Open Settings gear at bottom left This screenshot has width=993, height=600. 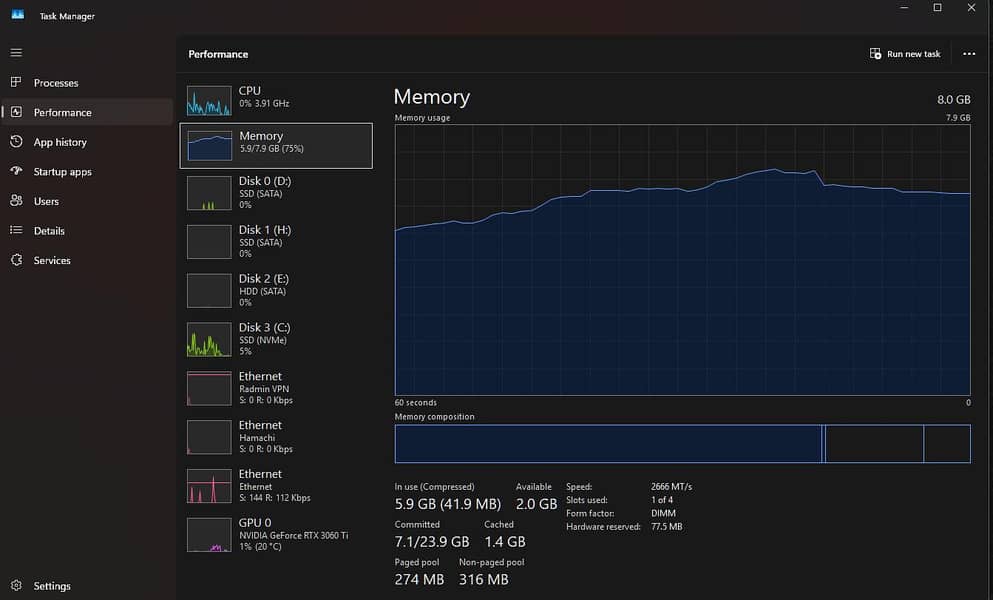(16, 586)
